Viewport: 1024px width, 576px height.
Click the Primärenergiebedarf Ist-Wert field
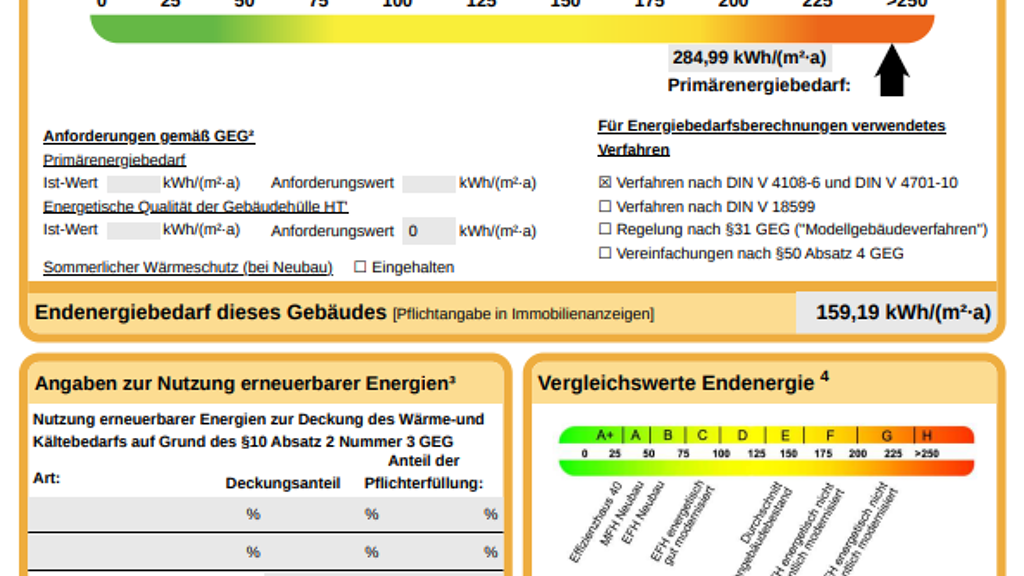coord(133,183)
